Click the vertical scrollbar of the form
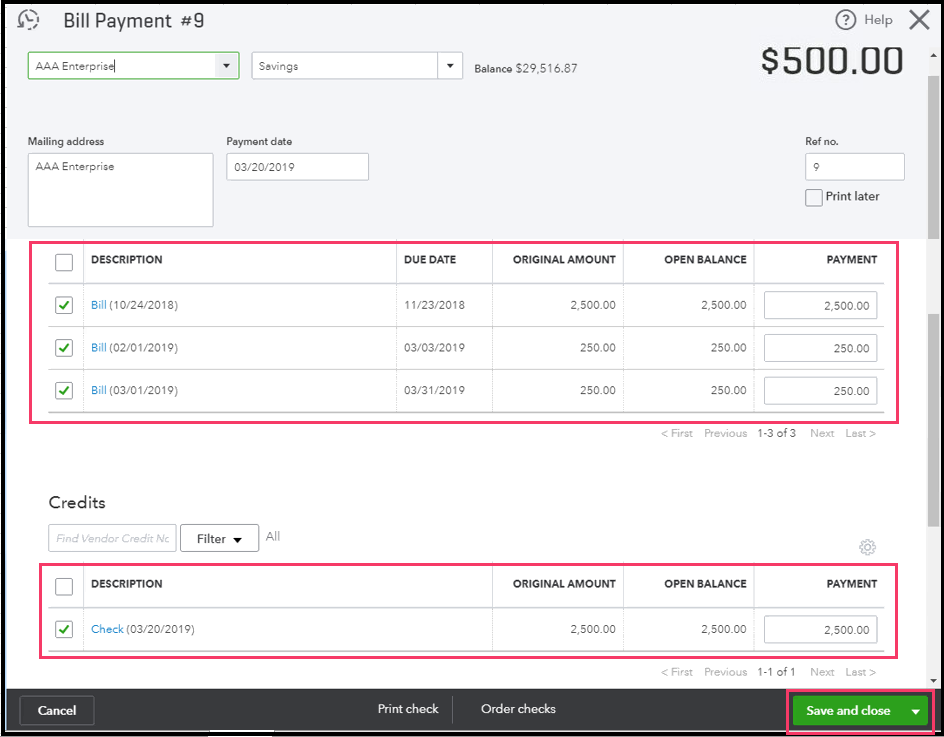This screenshot has width=944, height=737. tap(933, 421)
